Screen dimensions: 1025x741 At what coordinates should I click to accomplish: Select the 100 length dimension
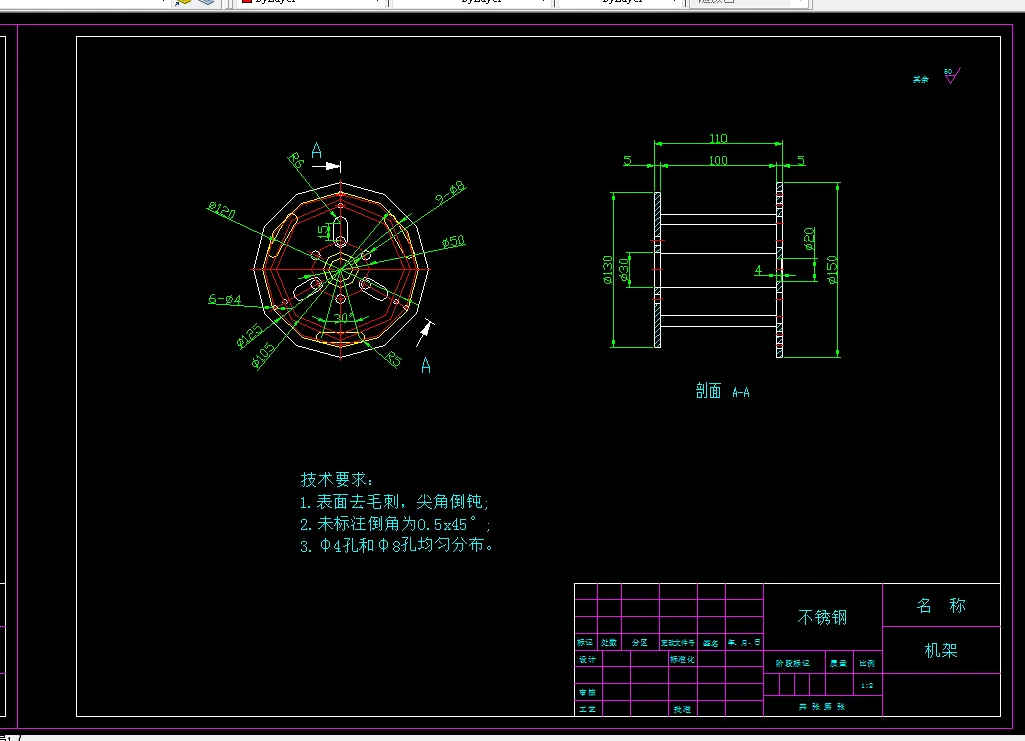[x=718, y=161]
